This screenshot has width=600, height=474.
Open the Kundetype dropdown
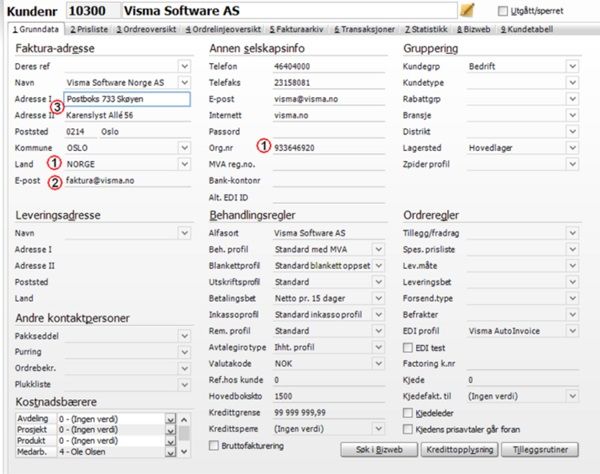click(x=572, y=83)
